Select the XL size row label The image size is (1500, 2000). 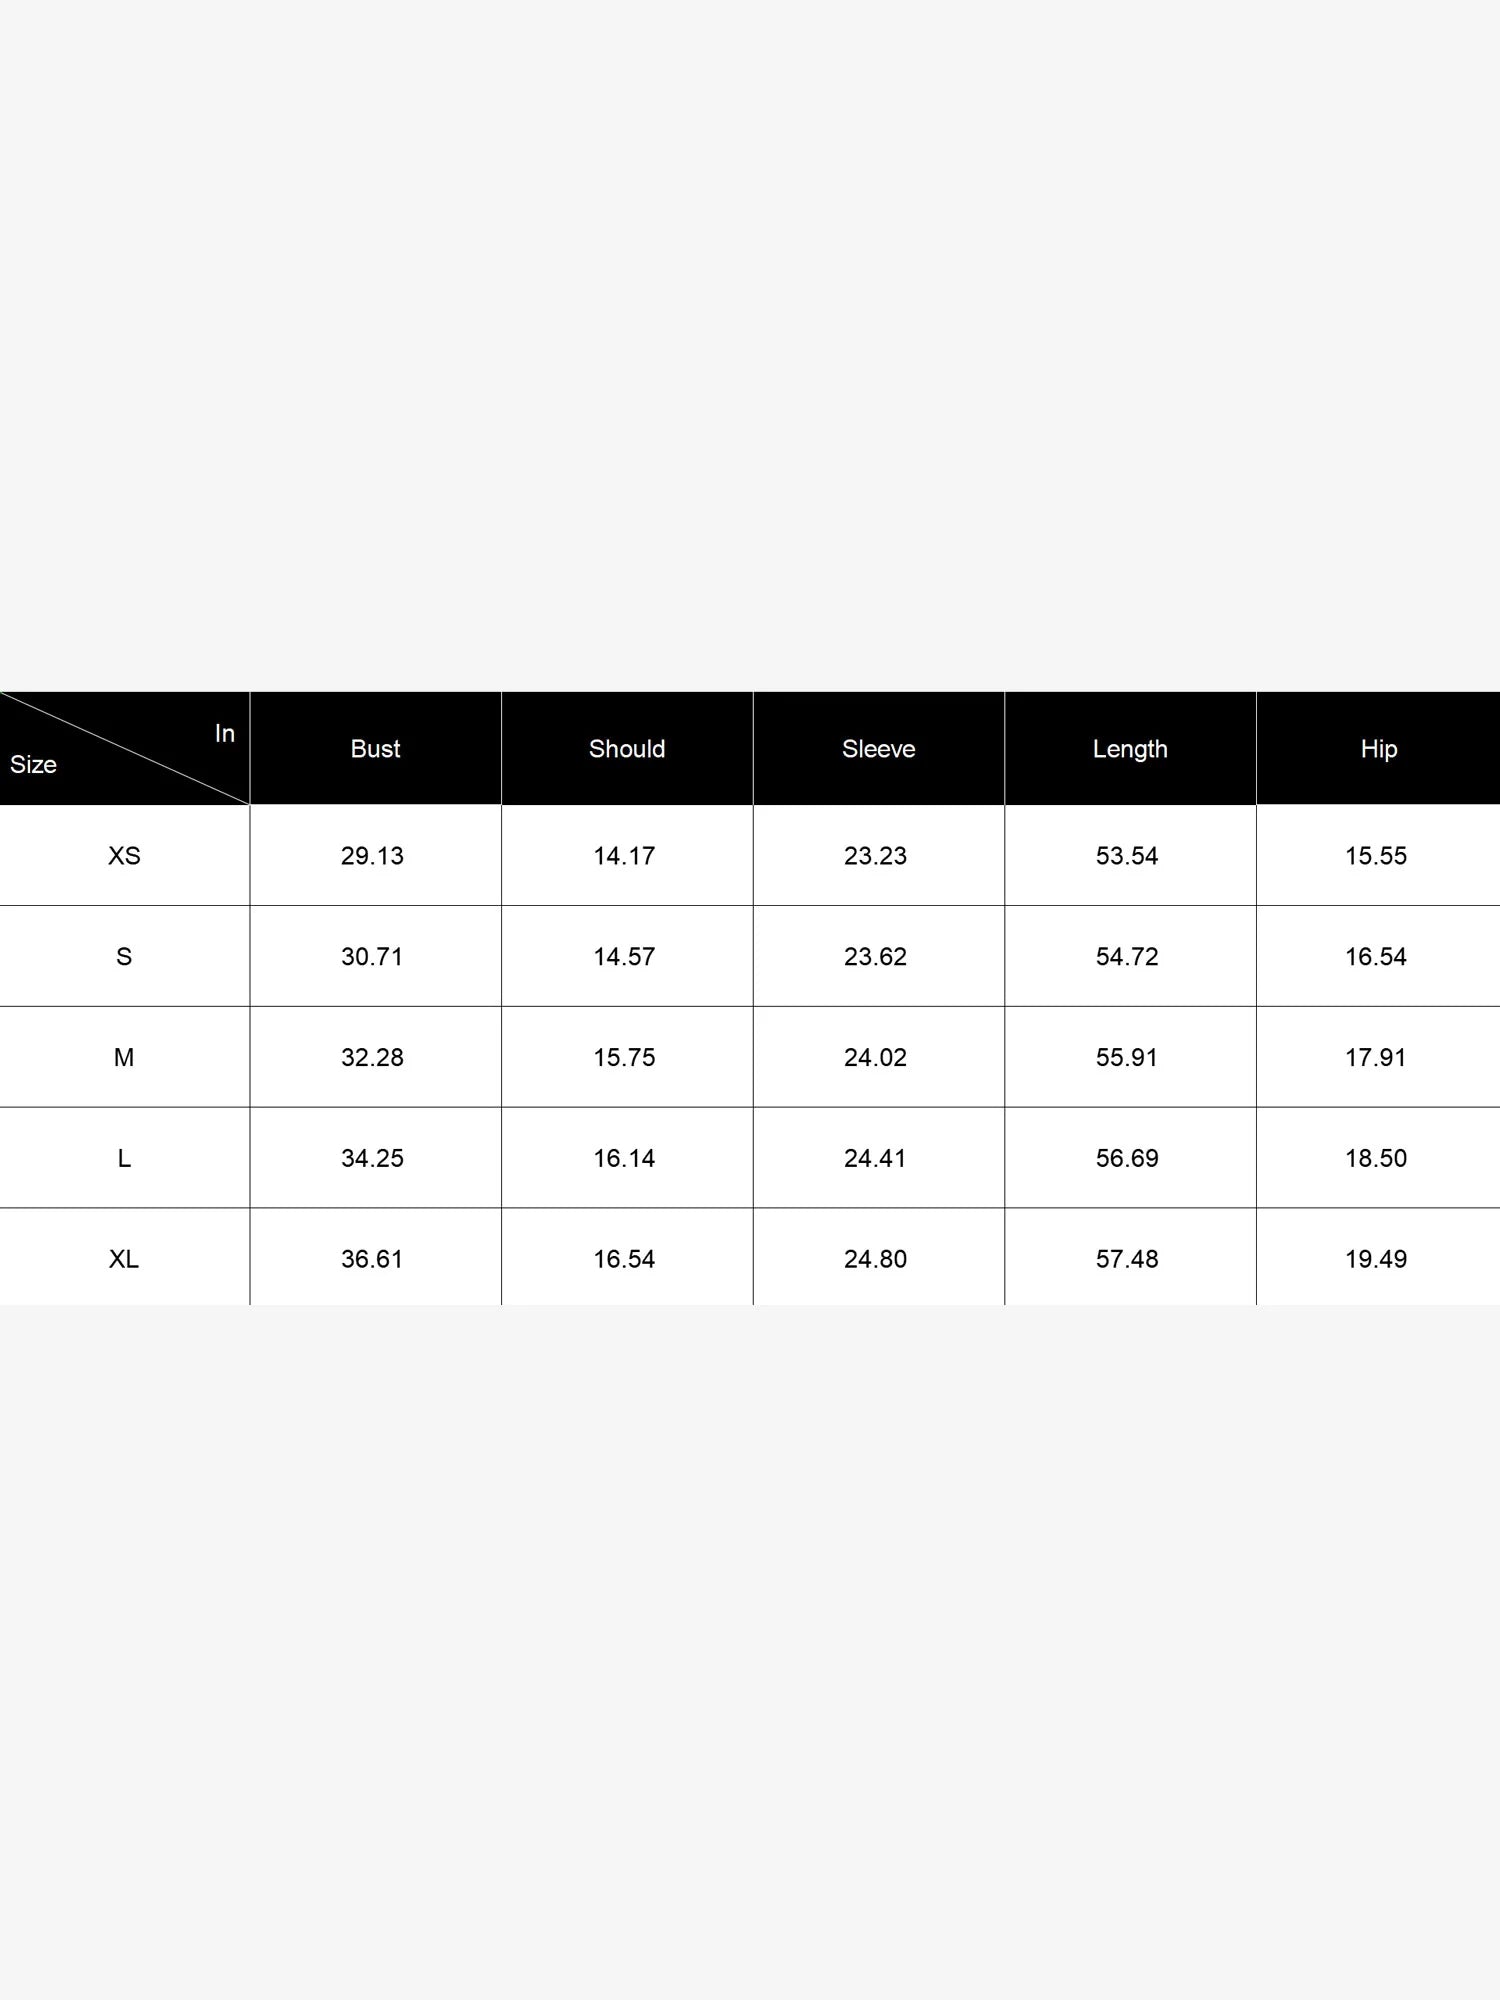click(124, 1259)
